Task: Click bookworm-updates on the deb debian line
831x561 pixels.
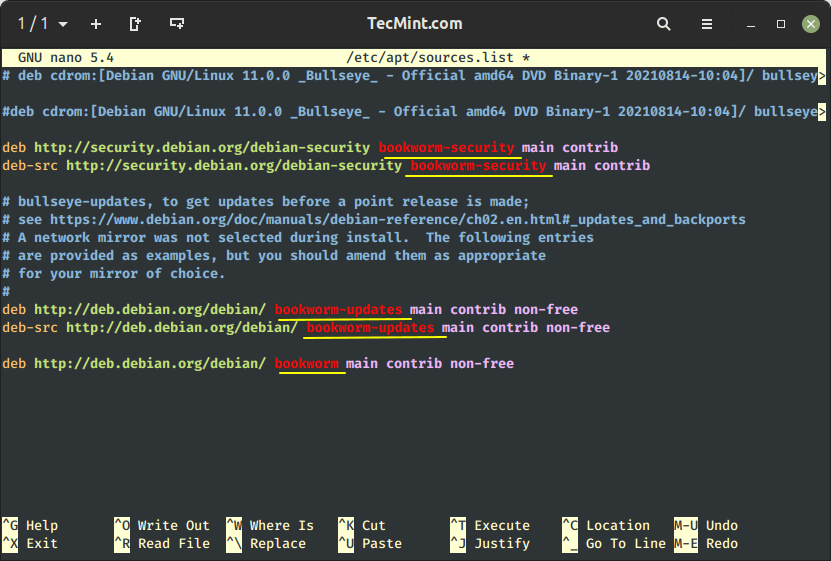Action: point(338,309)
